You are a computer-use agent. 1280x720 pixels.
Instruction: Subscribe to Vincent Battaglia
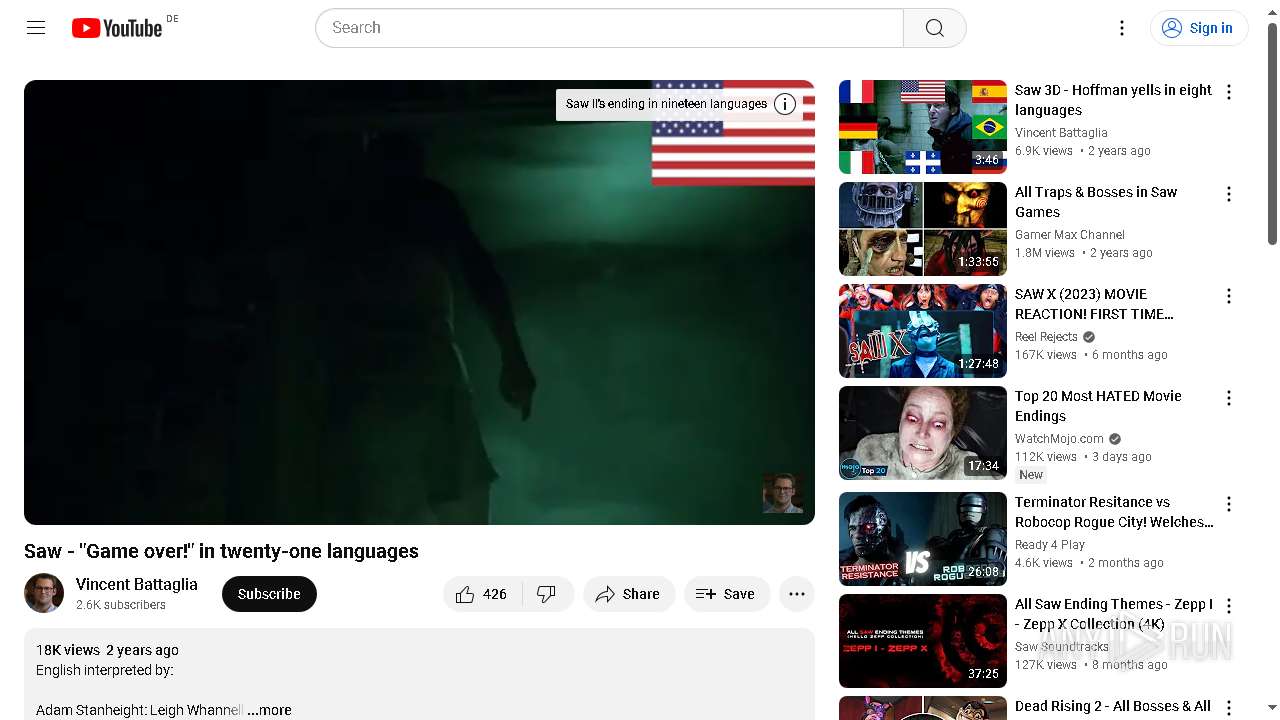coord(269,594)
